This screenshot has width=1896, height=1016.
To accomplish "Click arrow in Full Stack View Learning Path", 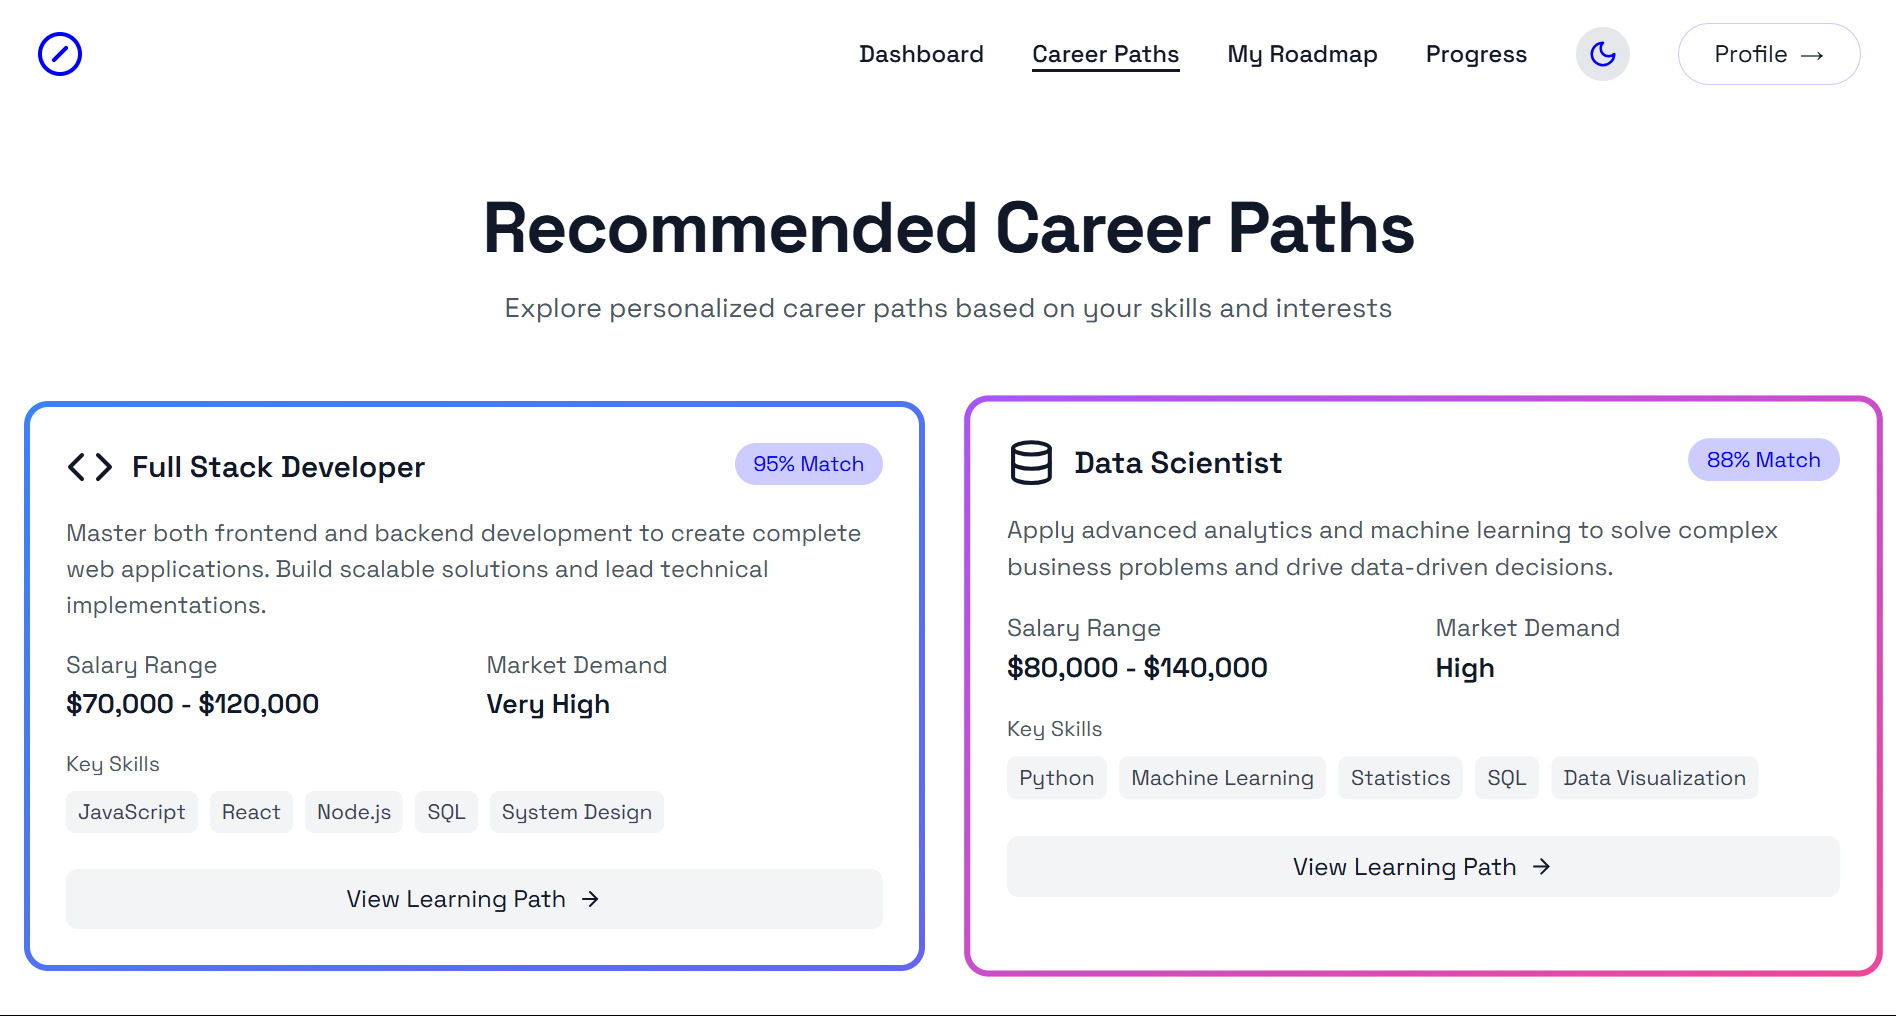I will [591, 899].
